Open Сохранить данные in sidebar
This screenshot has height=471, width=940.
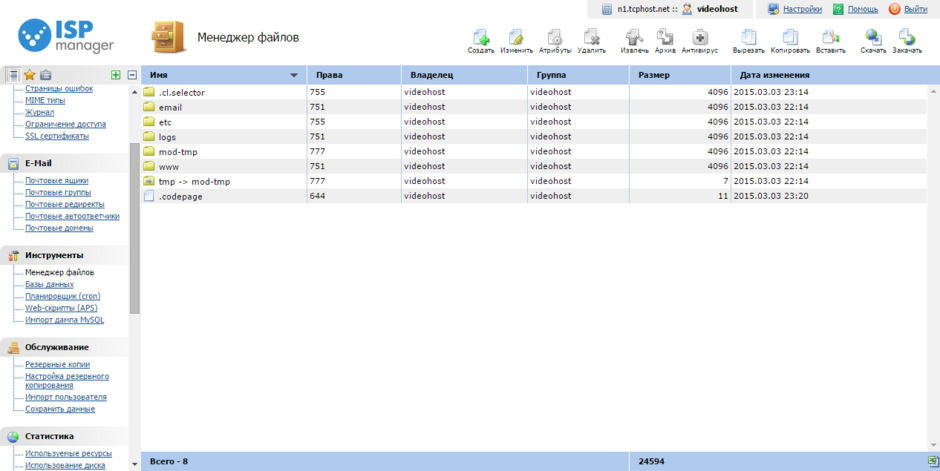coord(60,409)
